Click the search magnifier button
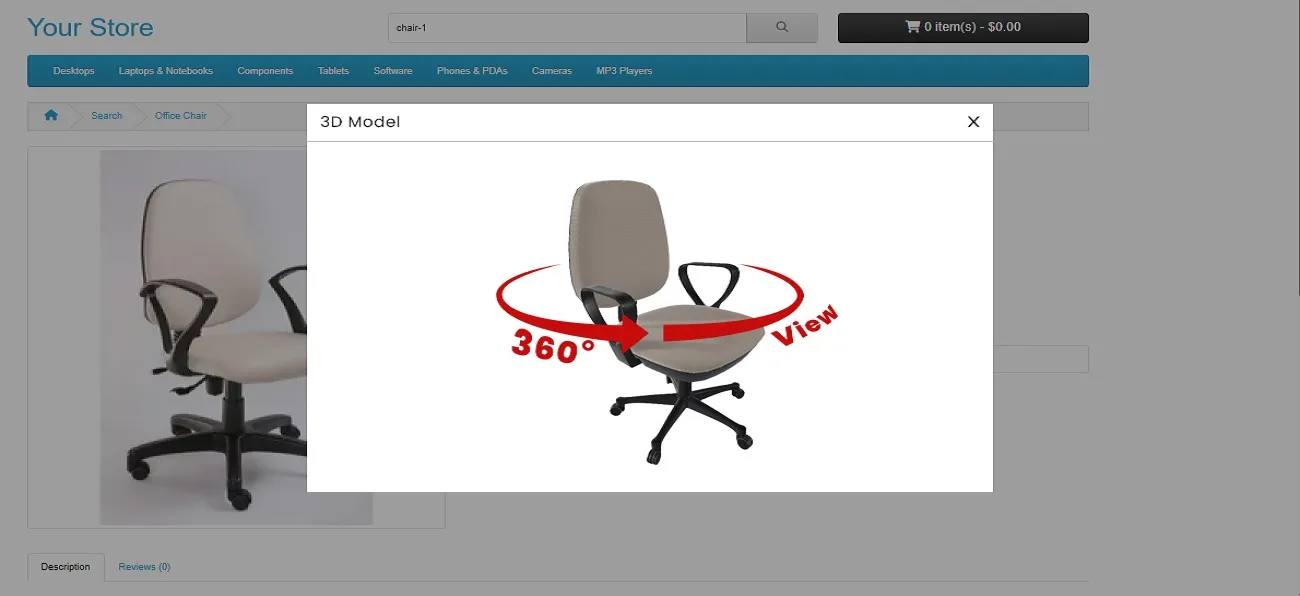1300x596 pixels. (781, 28)
